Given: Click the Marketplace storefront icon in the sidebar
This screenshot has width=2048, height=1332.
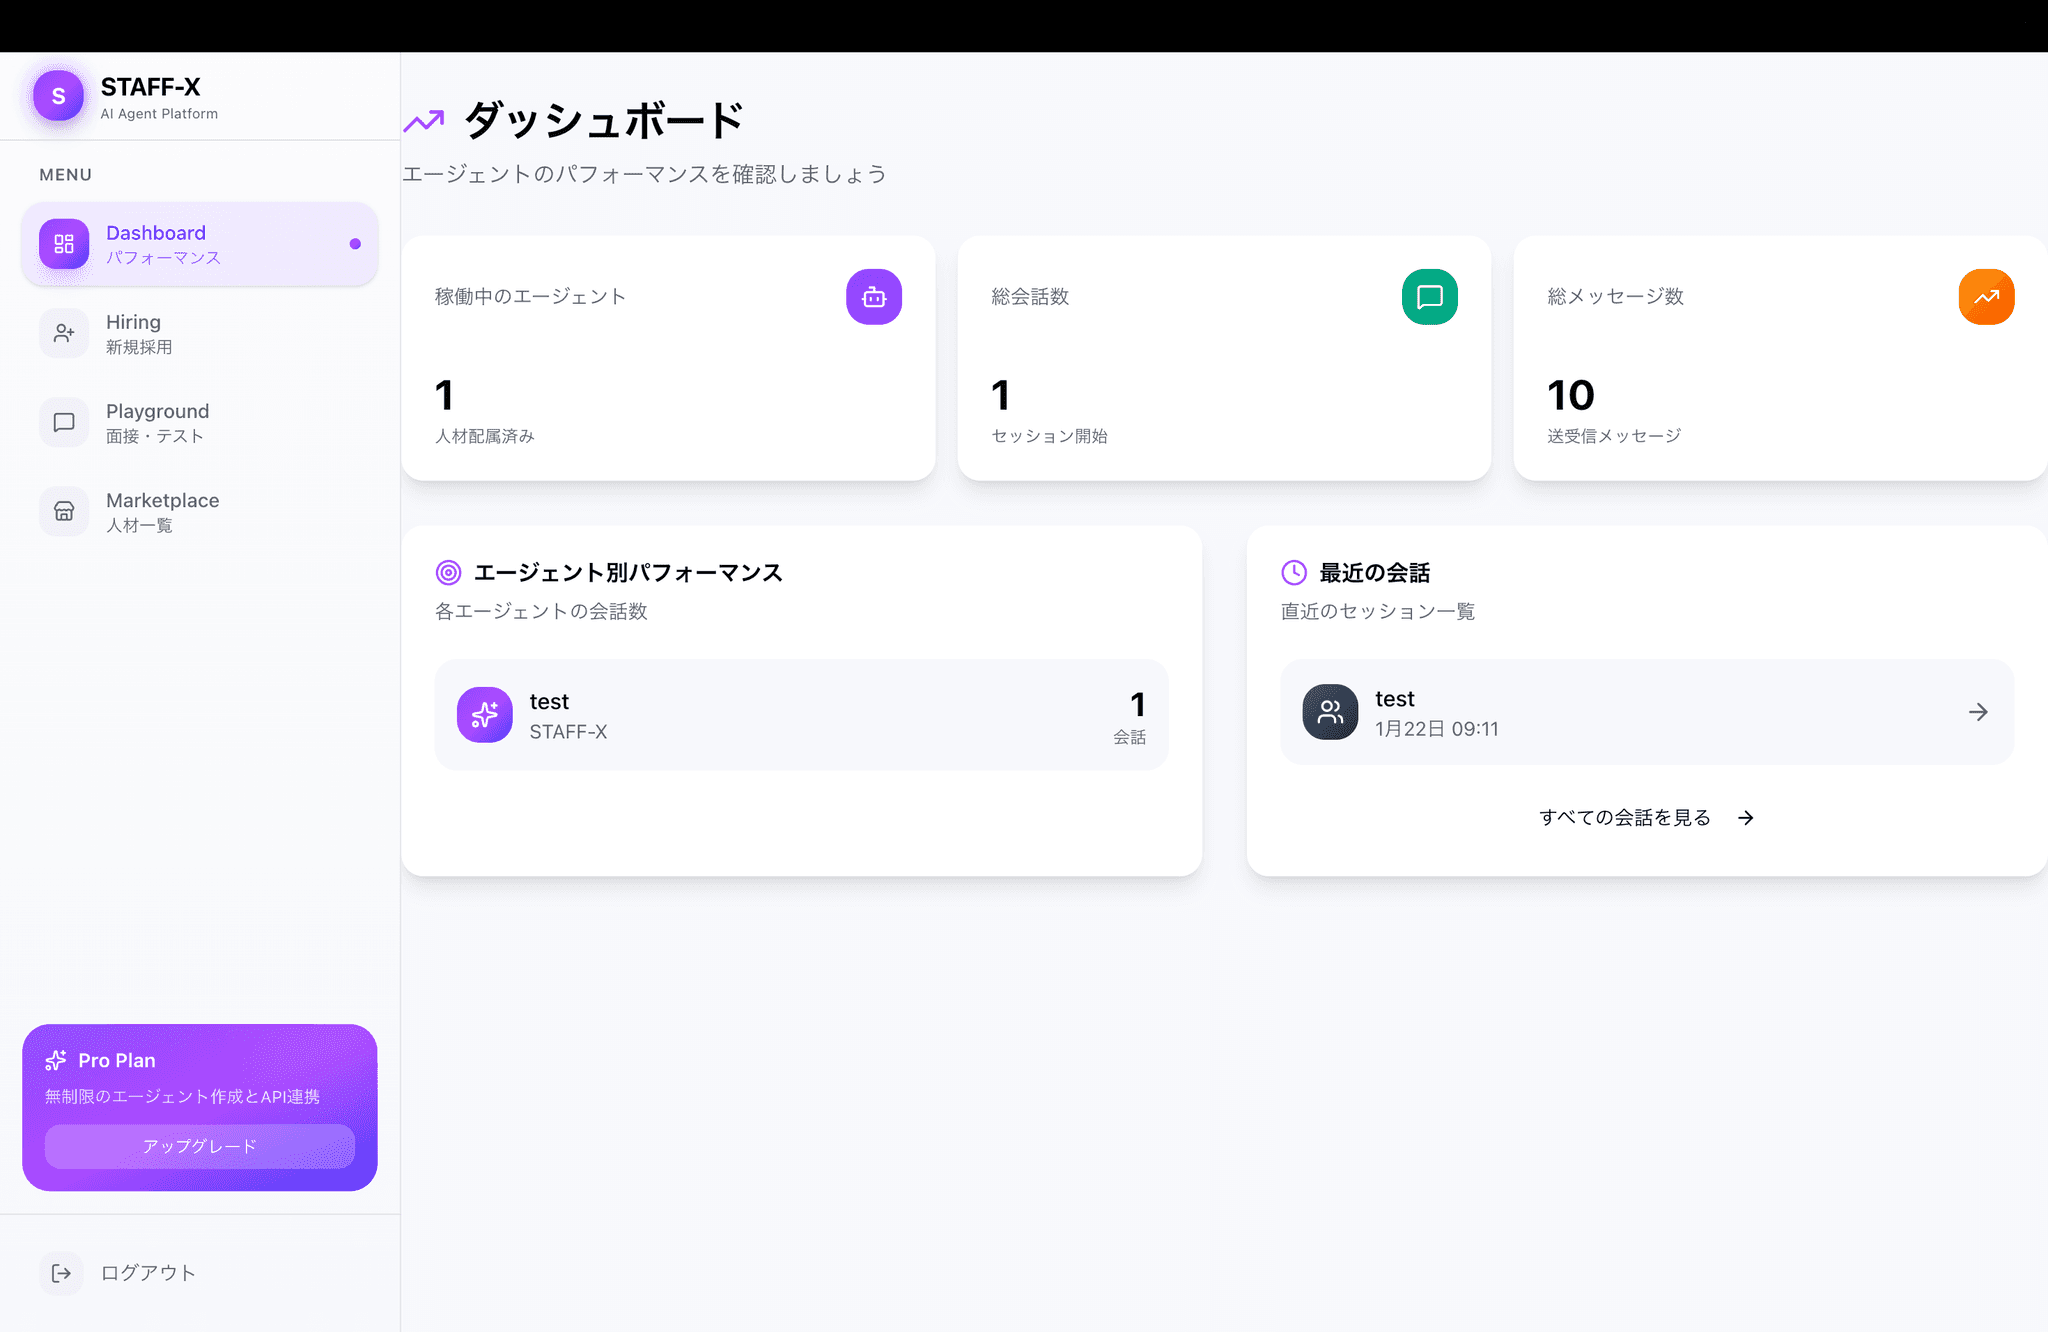Looking at the screenshot, I should pos(64,511).
